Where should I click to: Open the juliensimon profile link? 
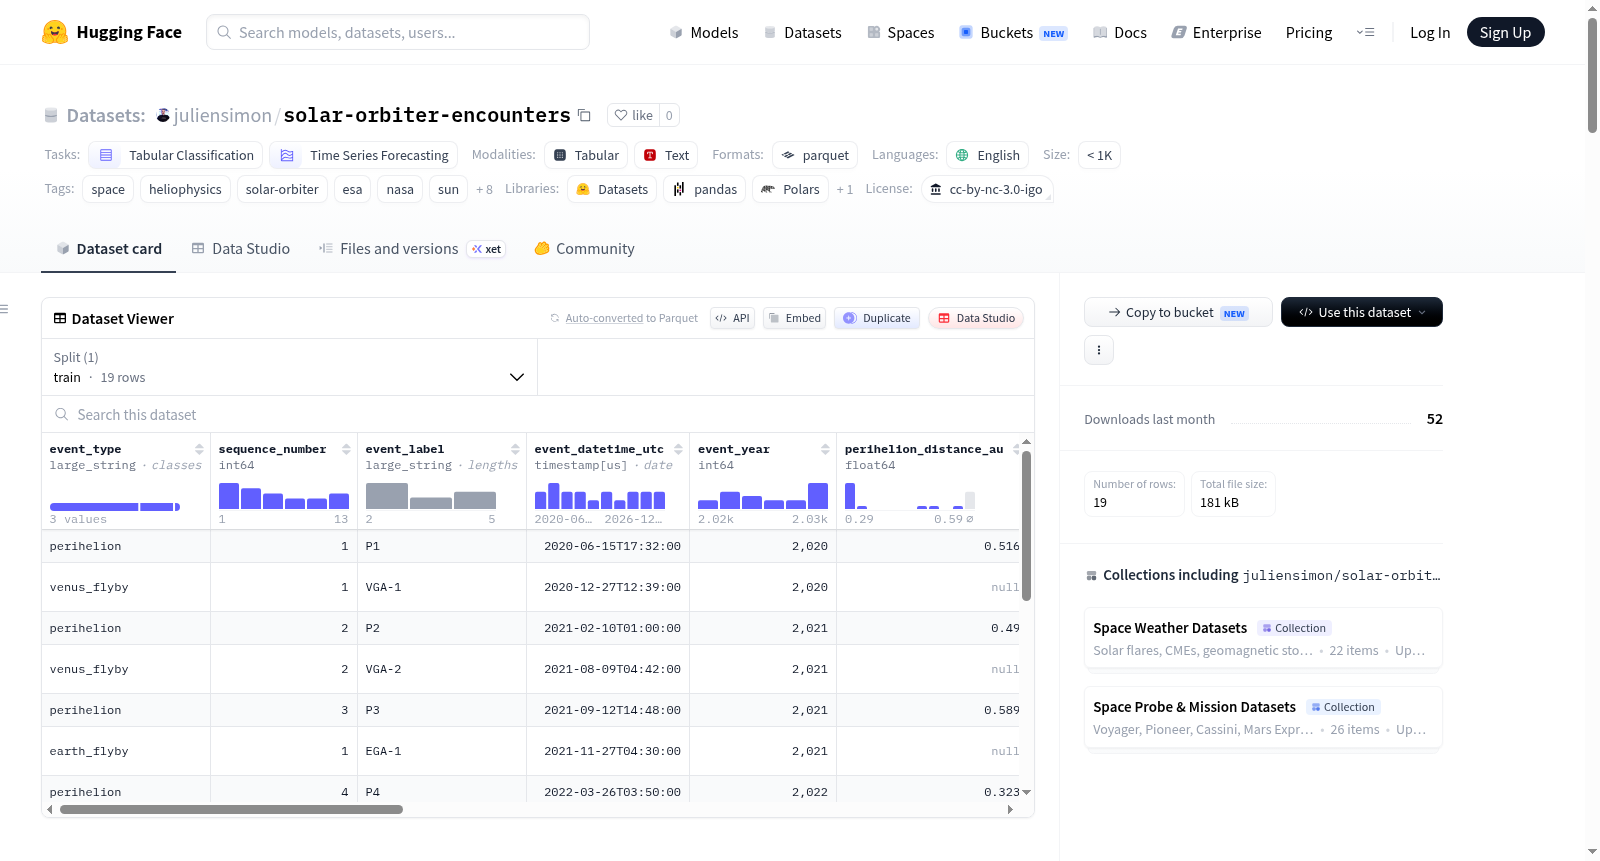[223, 115]
